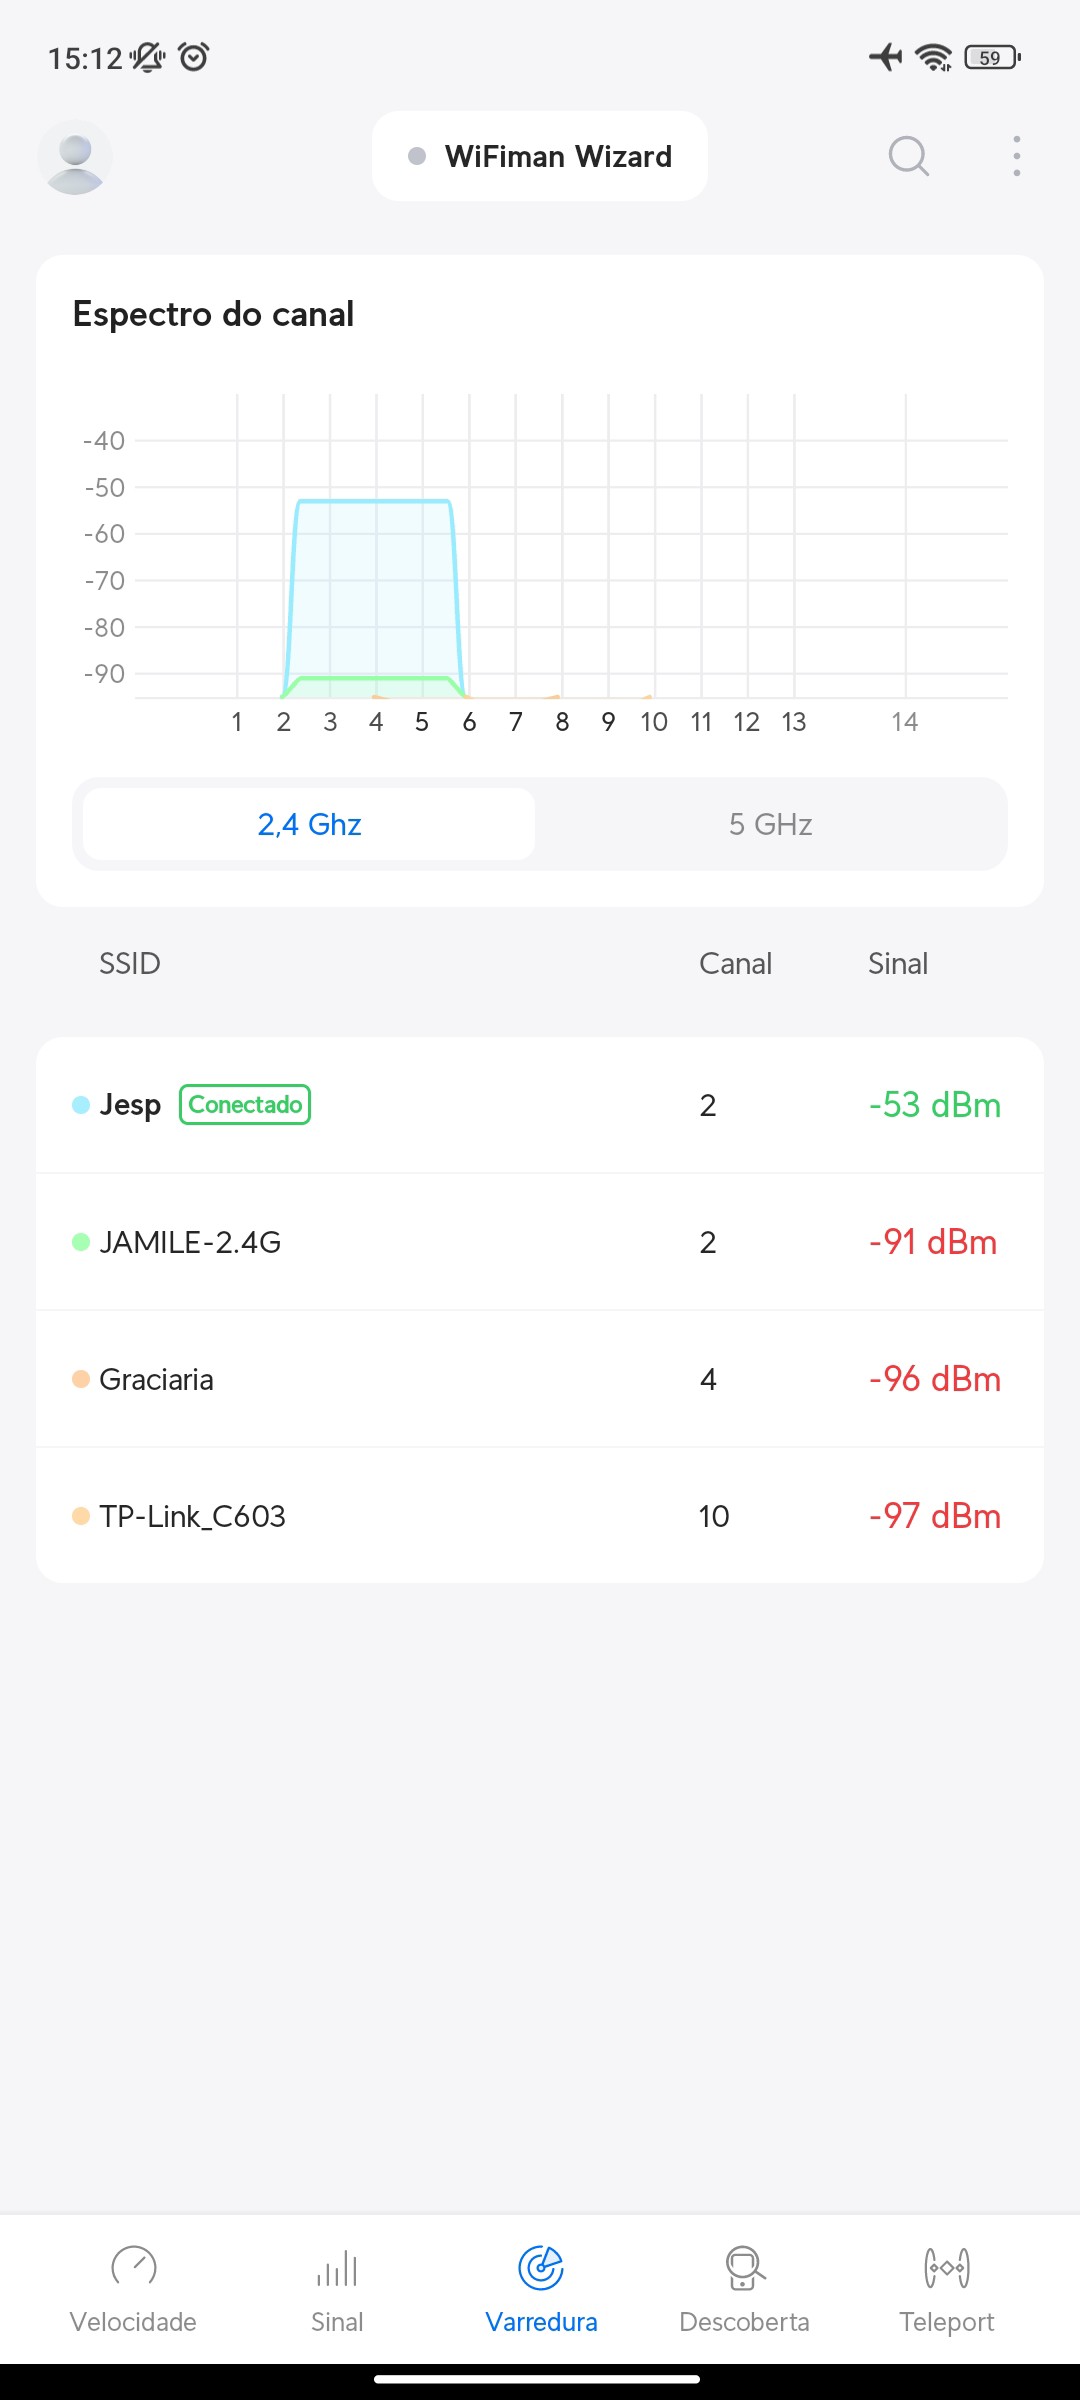Sort the list by SSID header
This screenshot has width=1080, height=2400.
(x=130, y=964)
